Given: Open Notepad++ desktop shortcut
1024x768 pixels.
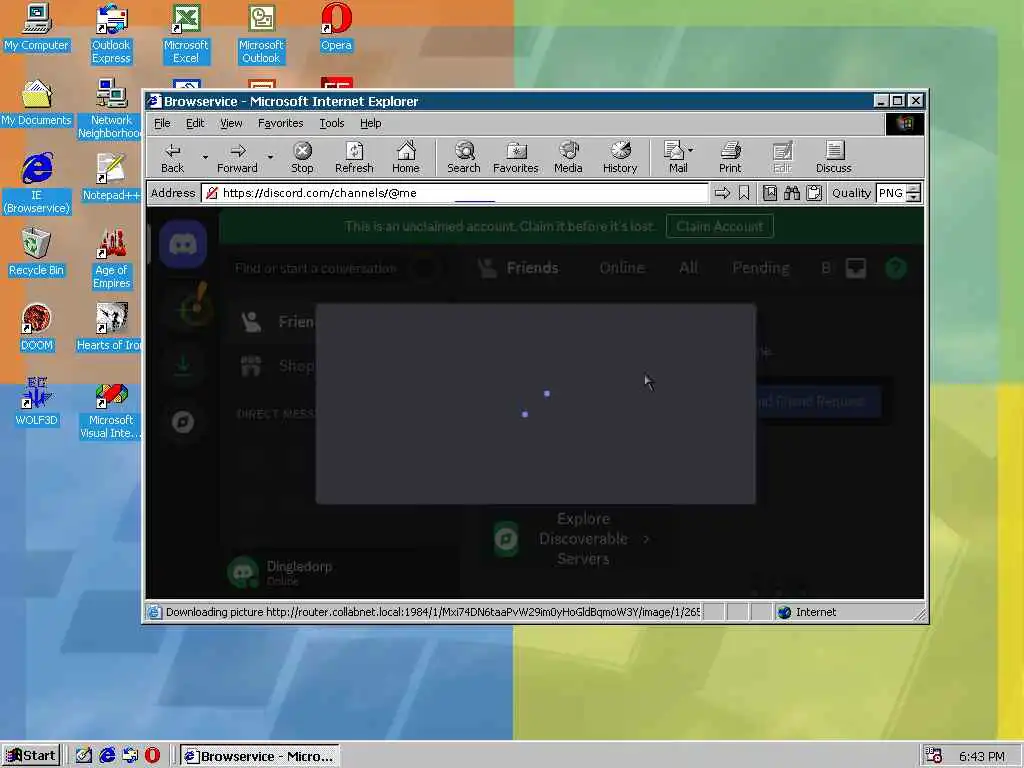Looking at the screenshot, I should point(111,178).
